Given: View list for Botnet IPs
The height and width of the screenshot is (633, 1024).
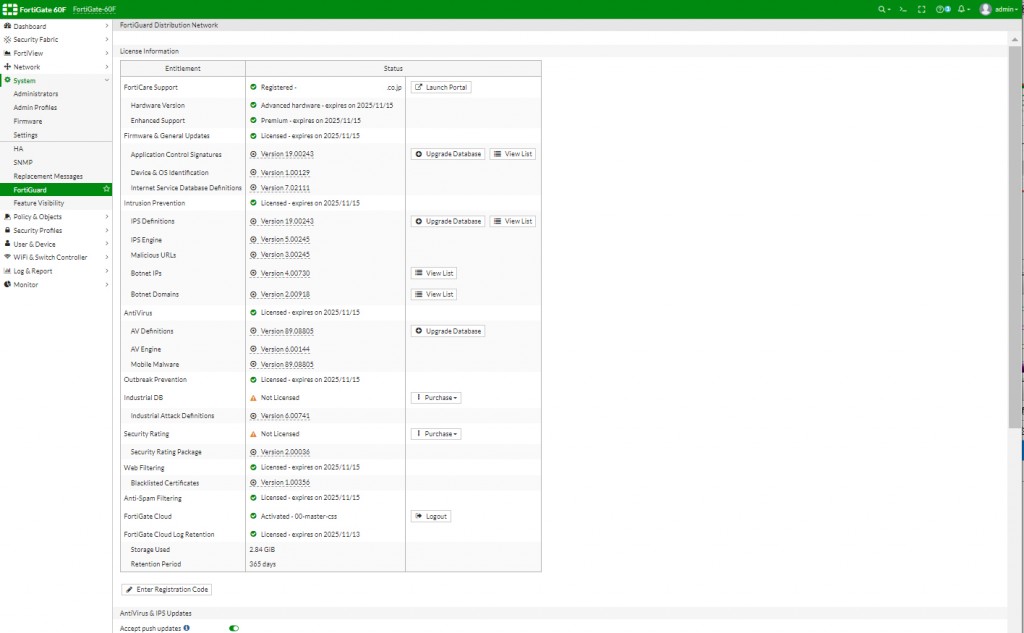Looking at the screenshot, I should click(x=434, y=273).
